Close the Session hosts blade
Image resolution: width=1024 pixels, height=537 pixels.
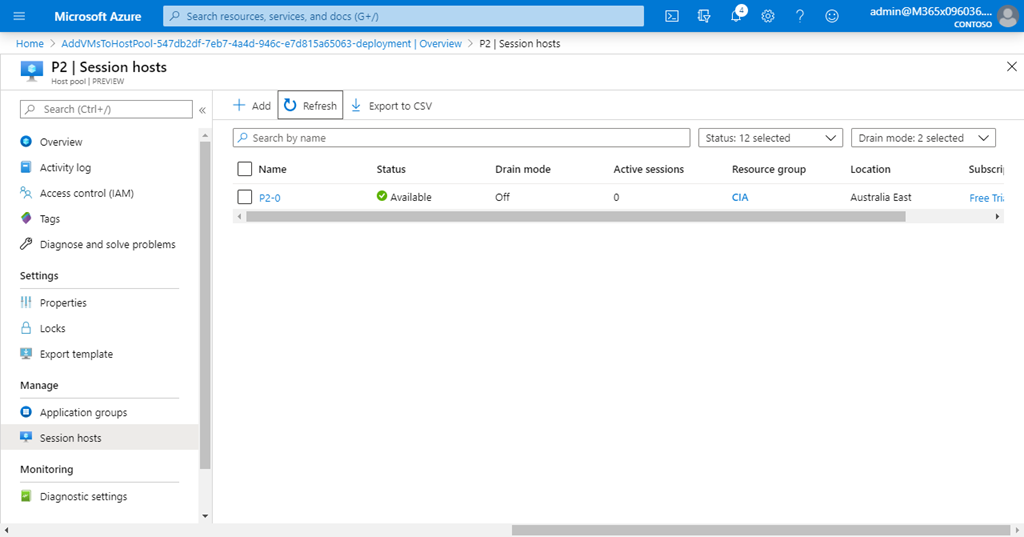1010,66
